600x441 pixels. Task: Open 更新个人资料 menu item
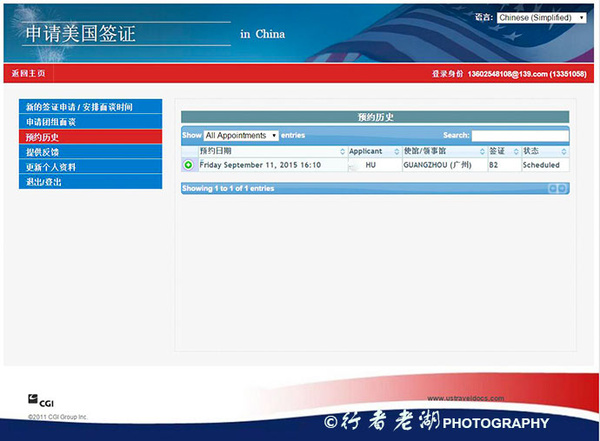pyautogui.click(x=91, y=167)
